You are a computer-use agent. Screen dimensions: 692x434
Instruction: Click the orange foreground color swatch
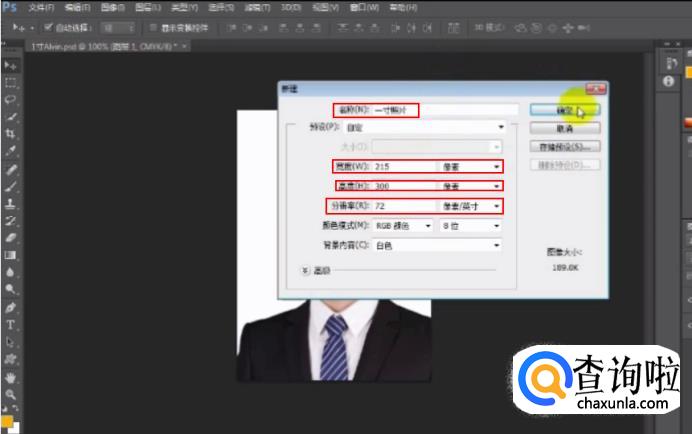[7, 421]
